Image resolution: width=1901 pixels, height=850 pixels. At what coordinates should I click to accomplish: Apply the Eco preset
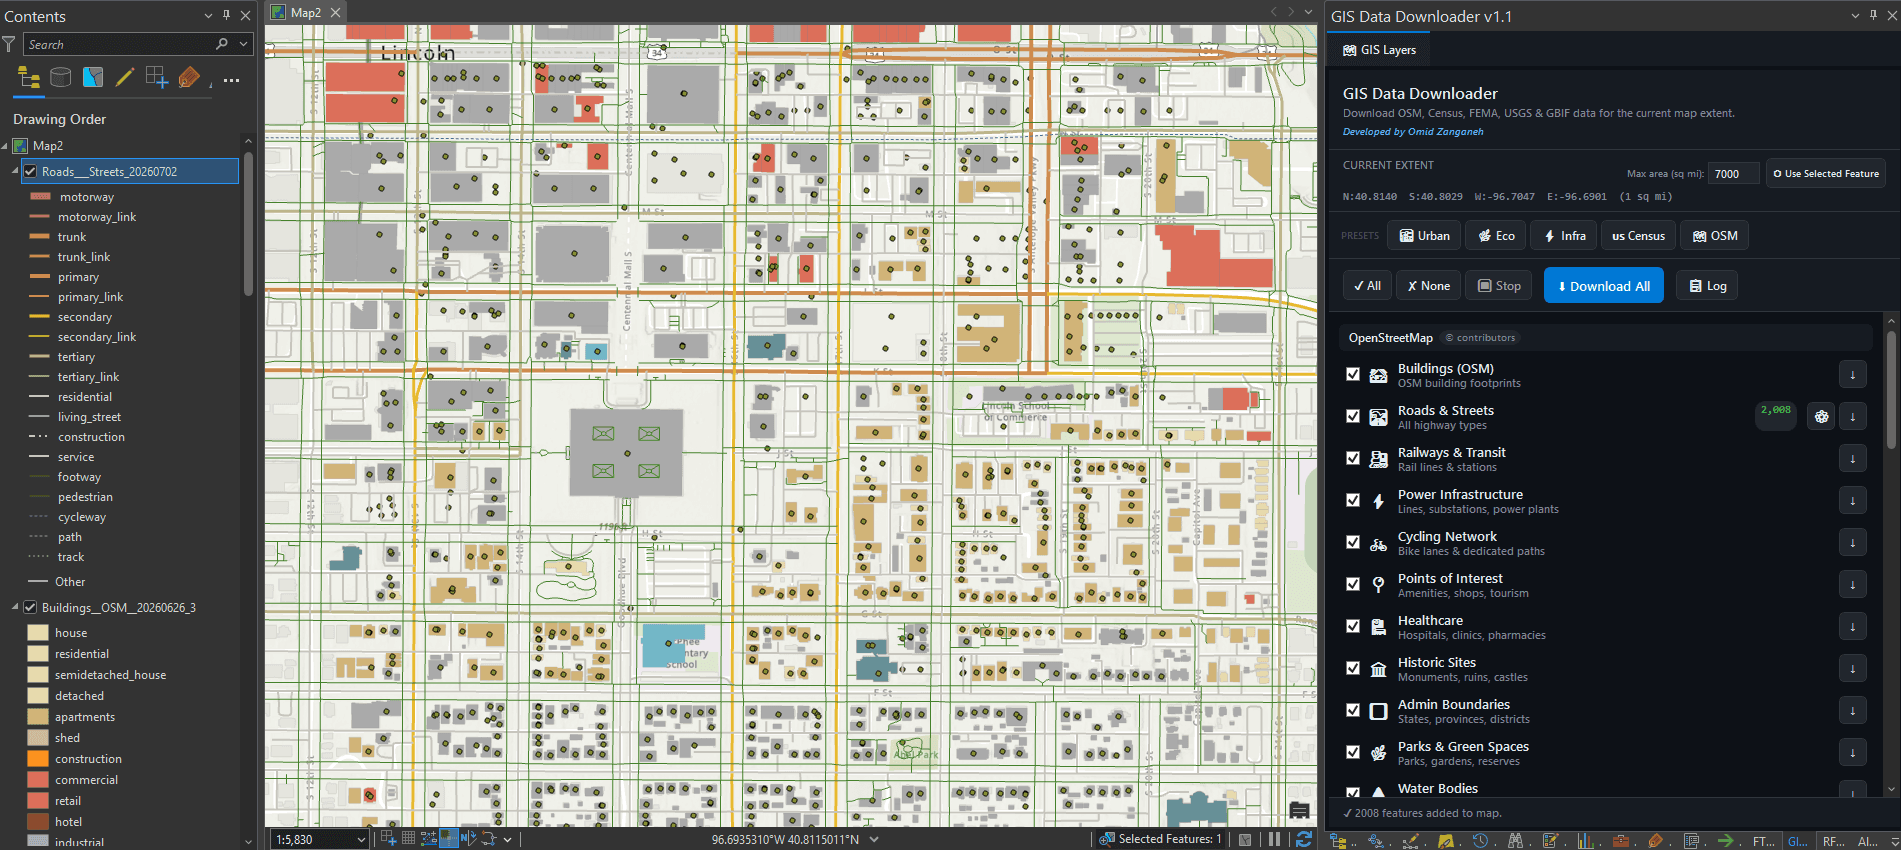[x=1496, y=236]
